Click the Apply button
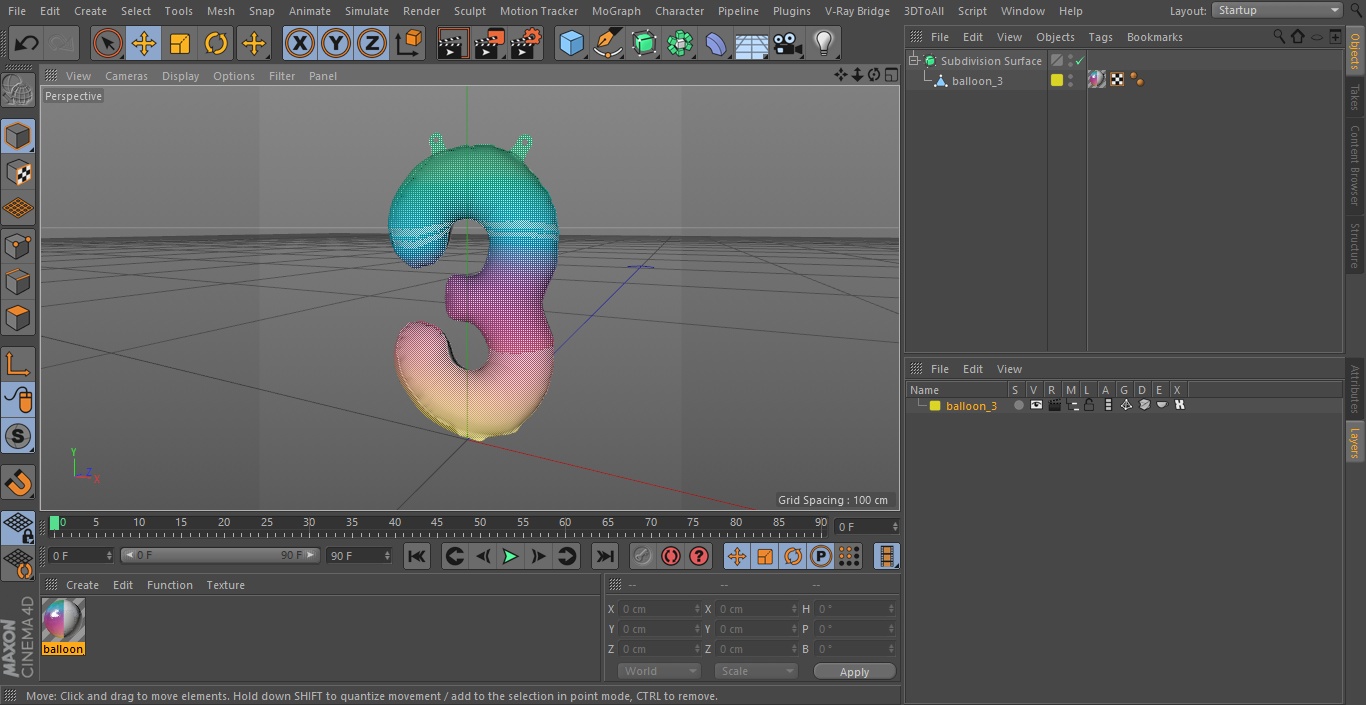This screenshot has height=705, width=1366. [x=854, y=672]
